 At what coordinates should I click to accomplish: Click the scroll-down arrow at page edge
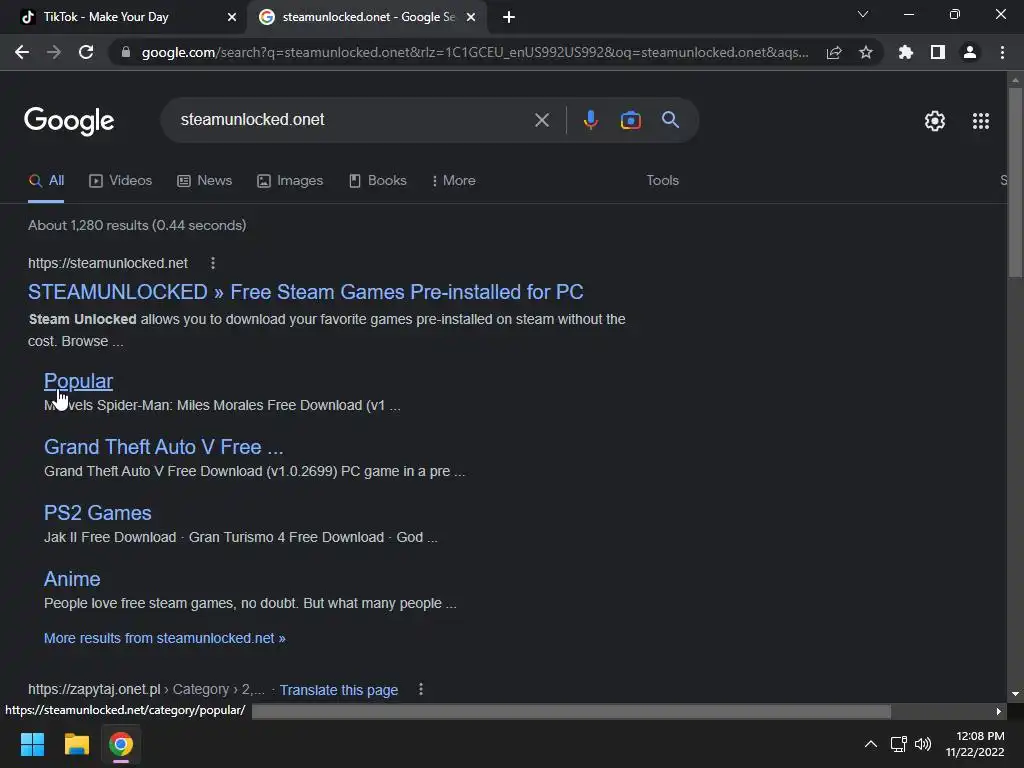pyautogui.click(x=1015, y=694)
